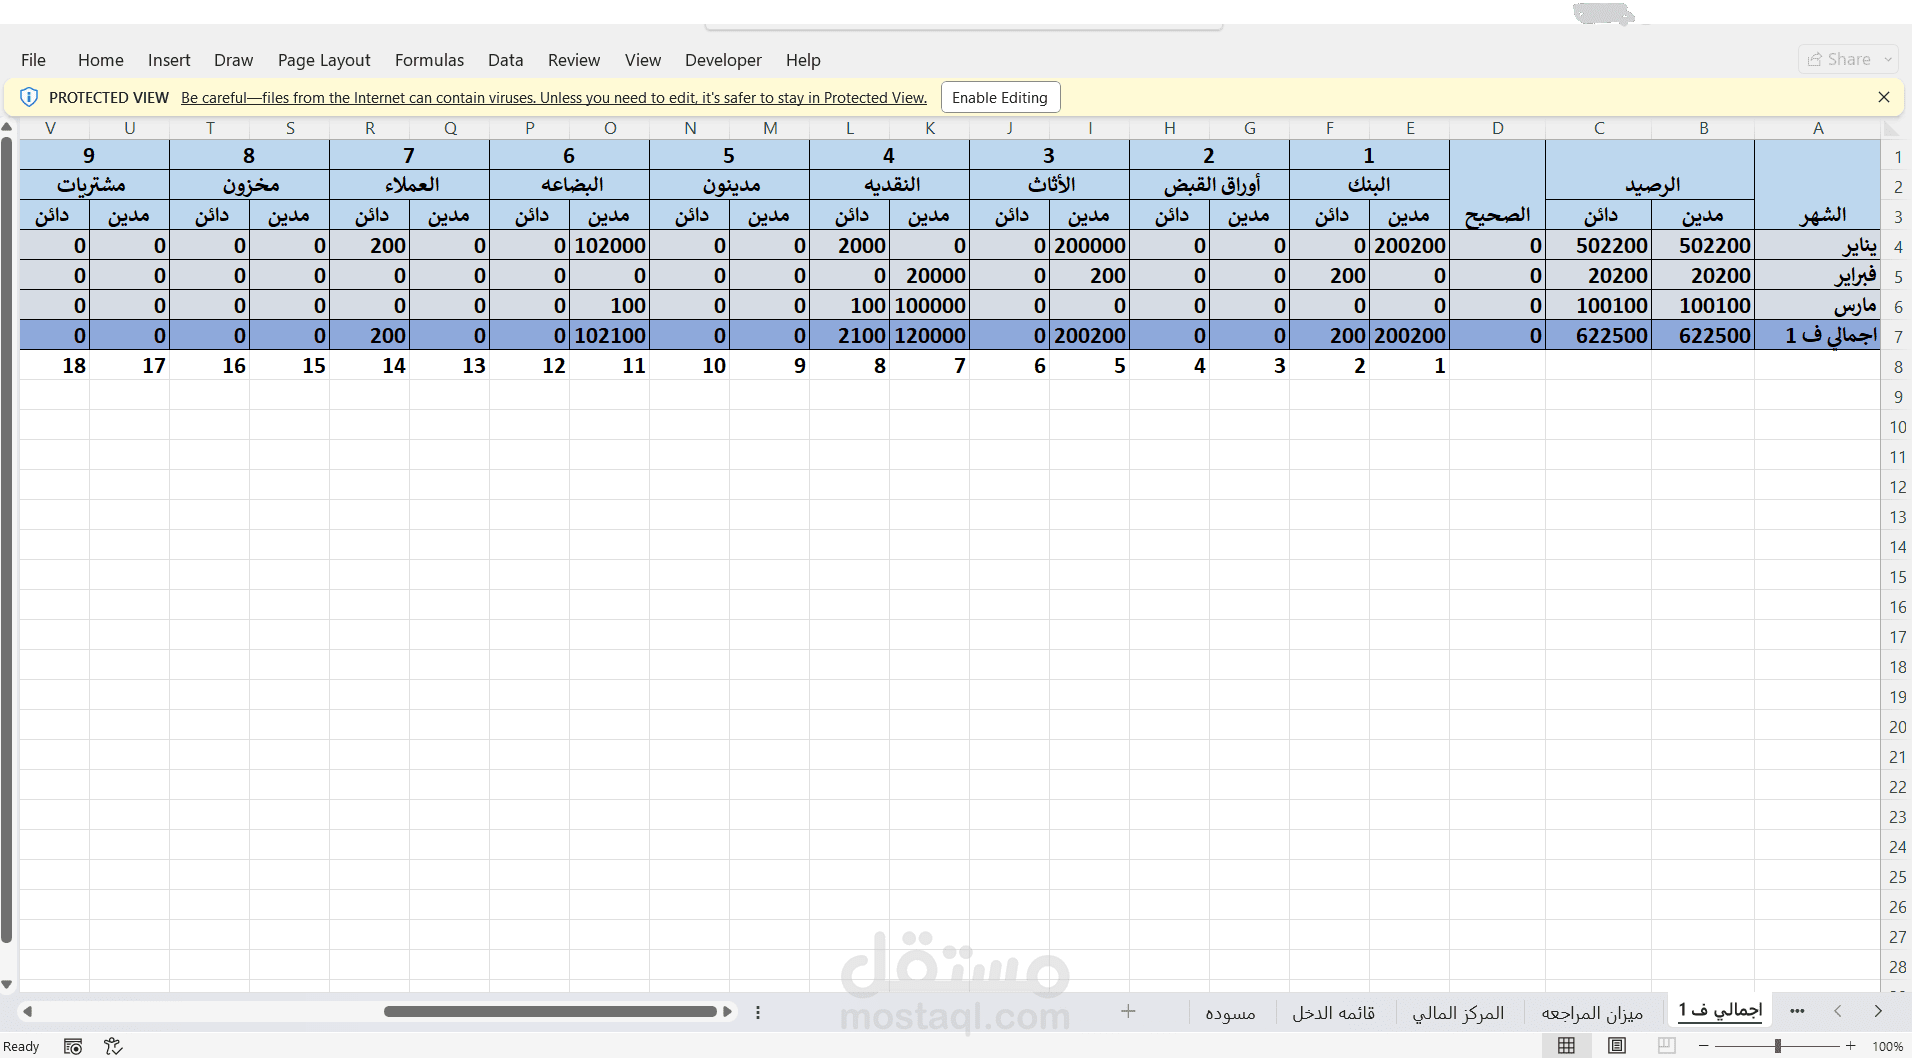Image resolution: width=1912 pixels, height=1058 pixels.
Task: Select the sheet tab مسوده
Action: (x=1230, y=1013)
